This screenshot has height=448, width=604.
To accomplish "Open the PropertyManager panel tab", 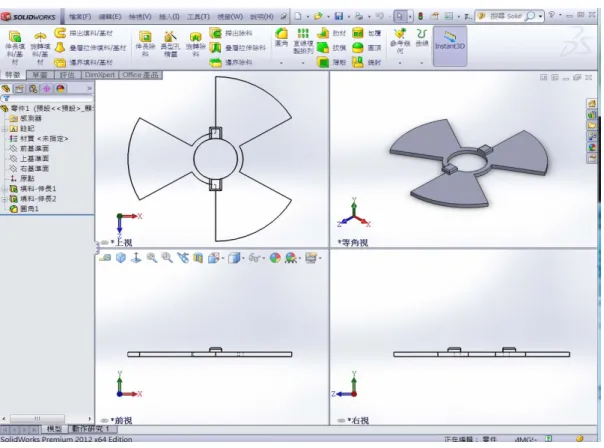I will click(x=19, y=89).
